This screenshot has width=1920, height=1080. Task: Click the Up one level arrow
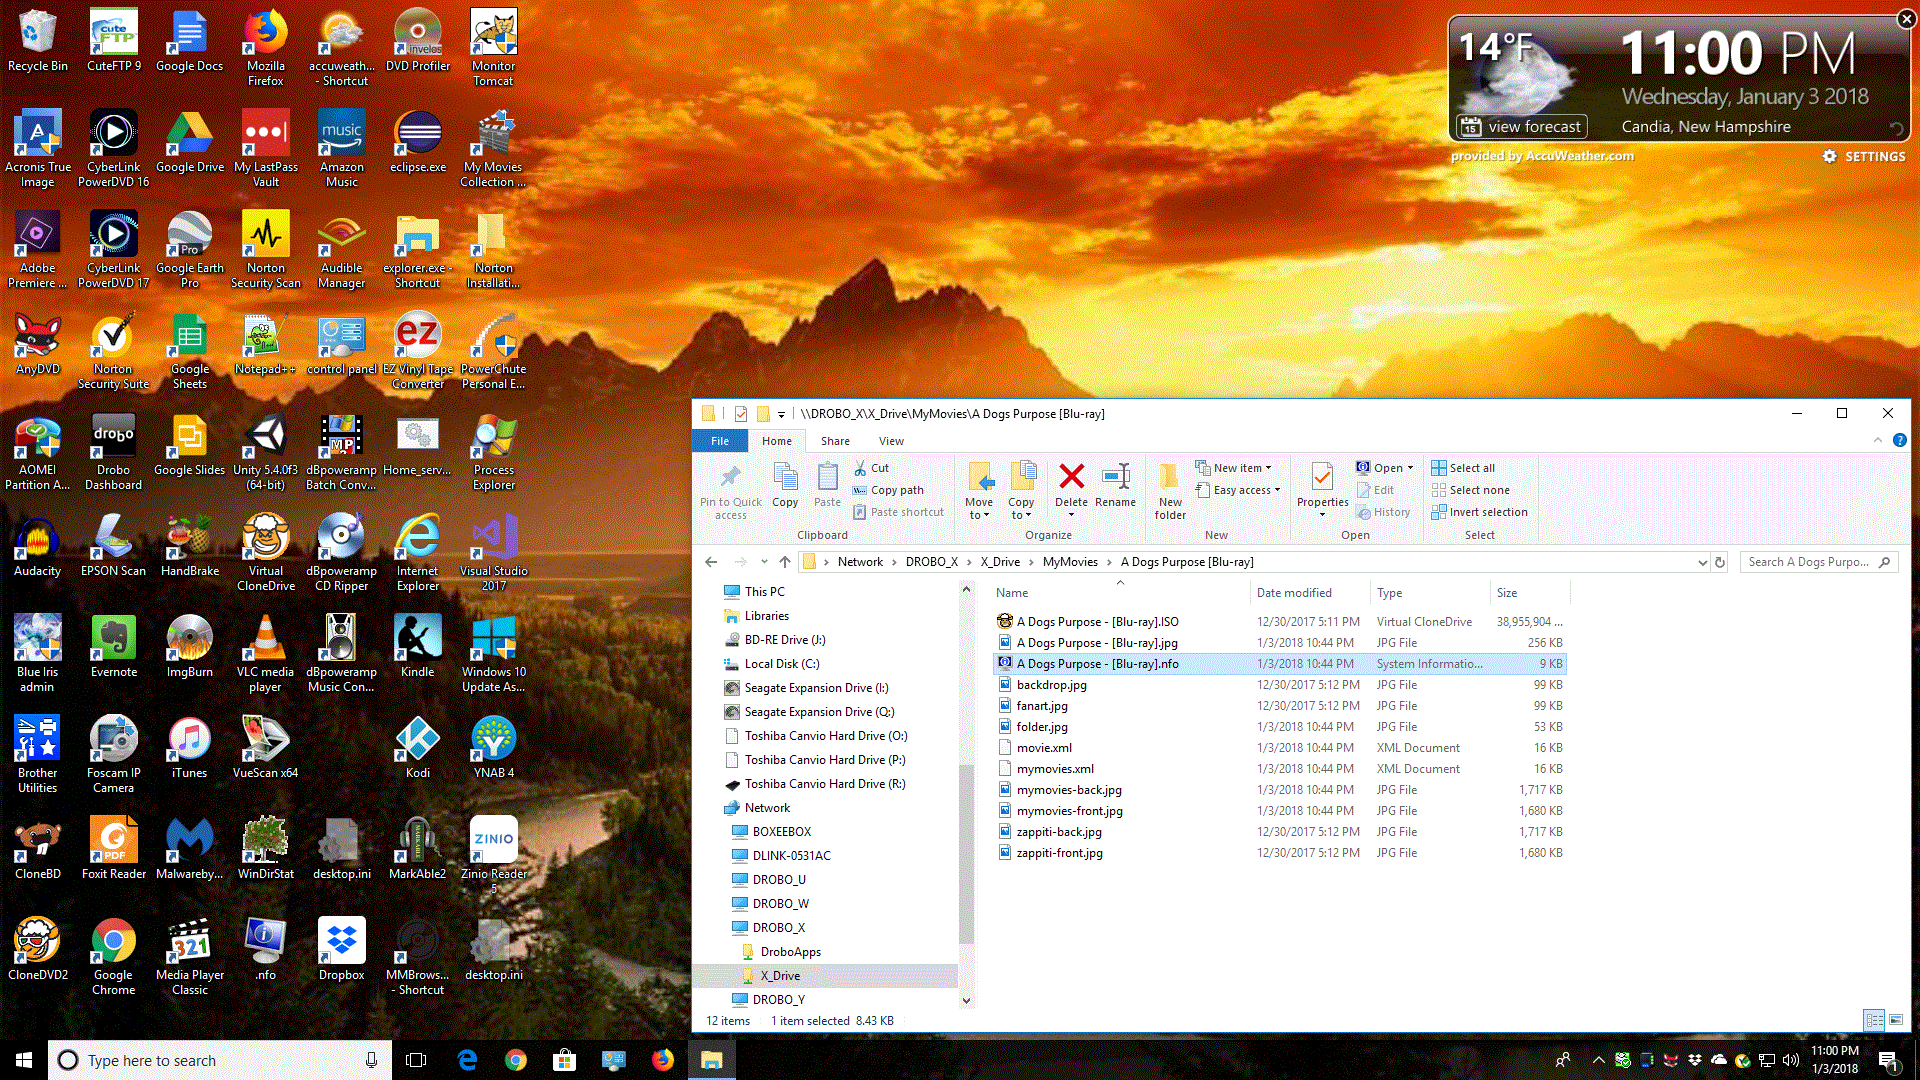point(785,562)
